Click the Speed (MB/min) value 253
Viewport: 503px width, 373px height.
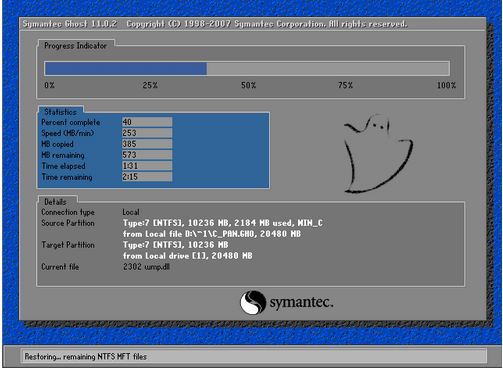147,133
